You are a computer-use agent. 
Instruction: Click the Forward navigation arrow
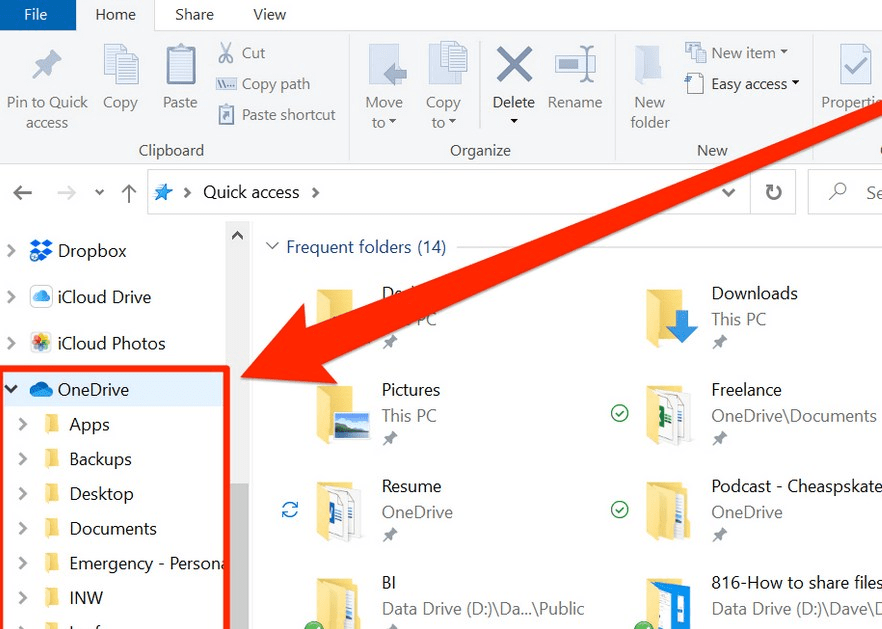pyautogui.click(x=66, y=193)
